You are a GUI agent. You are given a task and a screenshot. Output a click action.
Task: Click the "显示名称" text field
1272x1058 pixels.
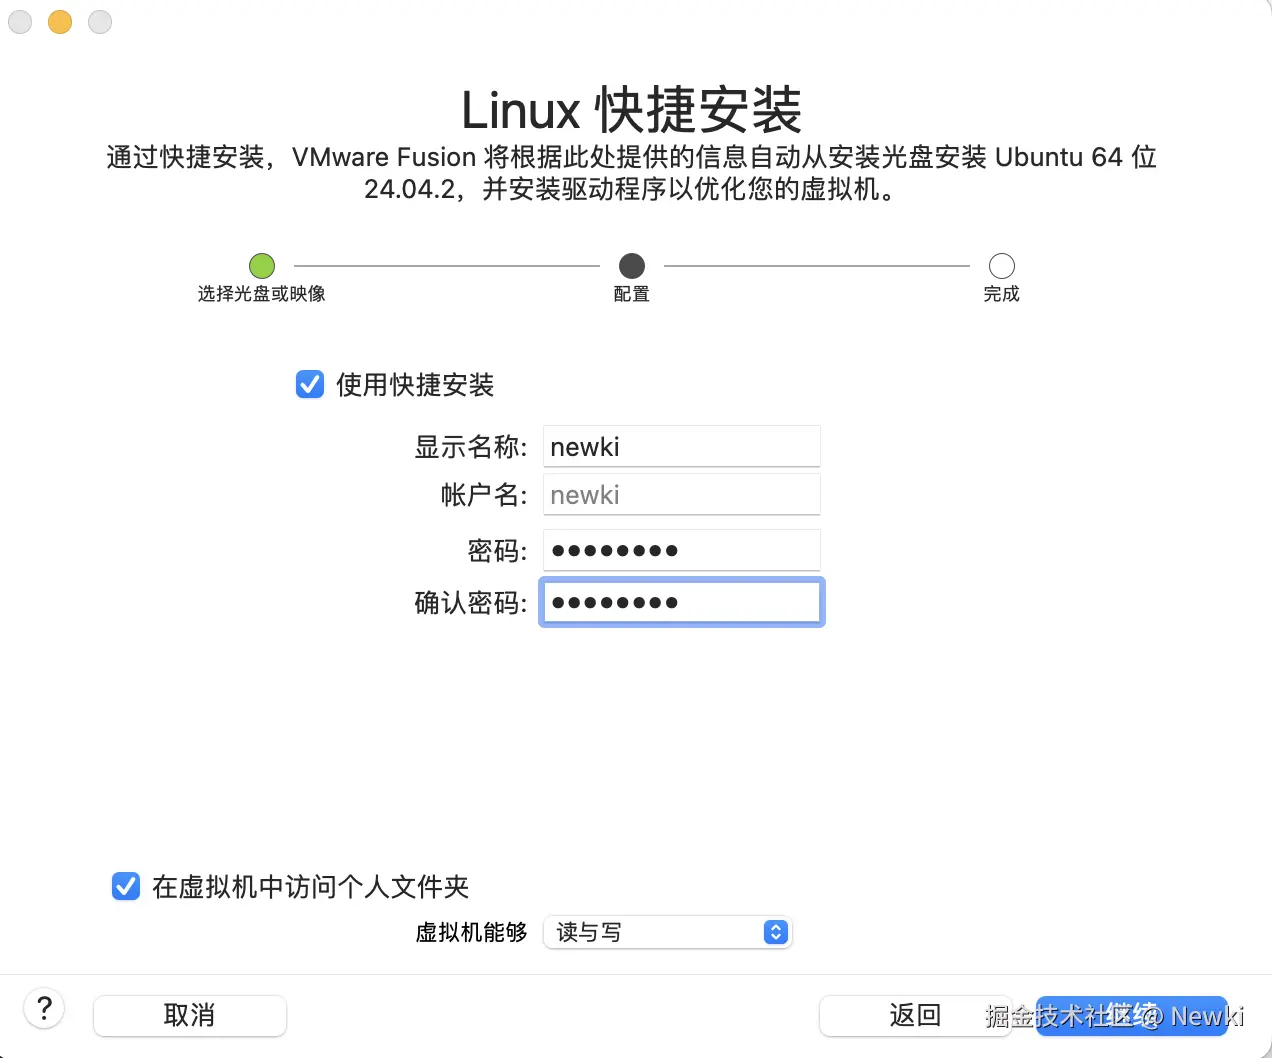click(x=682, y=446)
